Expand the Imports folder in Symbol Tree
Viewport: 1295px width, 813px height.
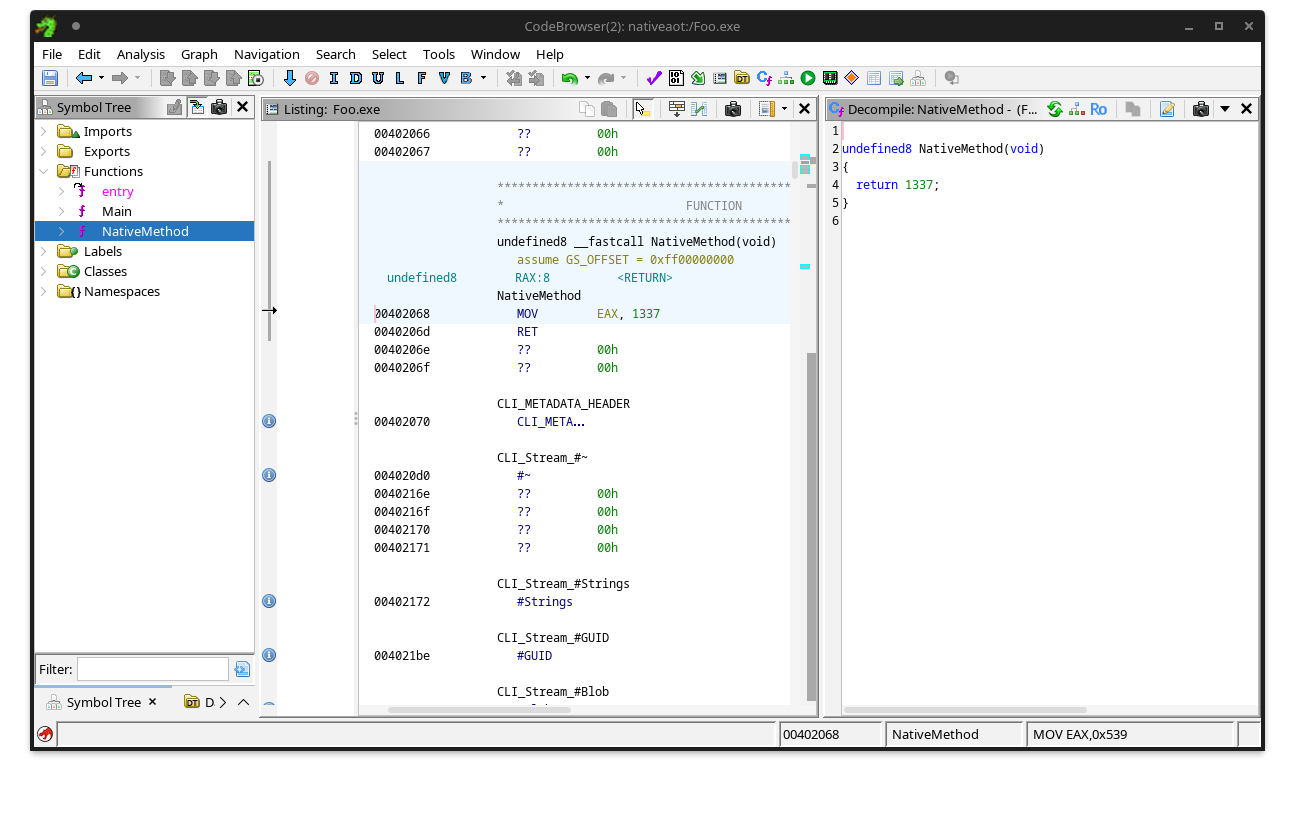pos(43,131)
